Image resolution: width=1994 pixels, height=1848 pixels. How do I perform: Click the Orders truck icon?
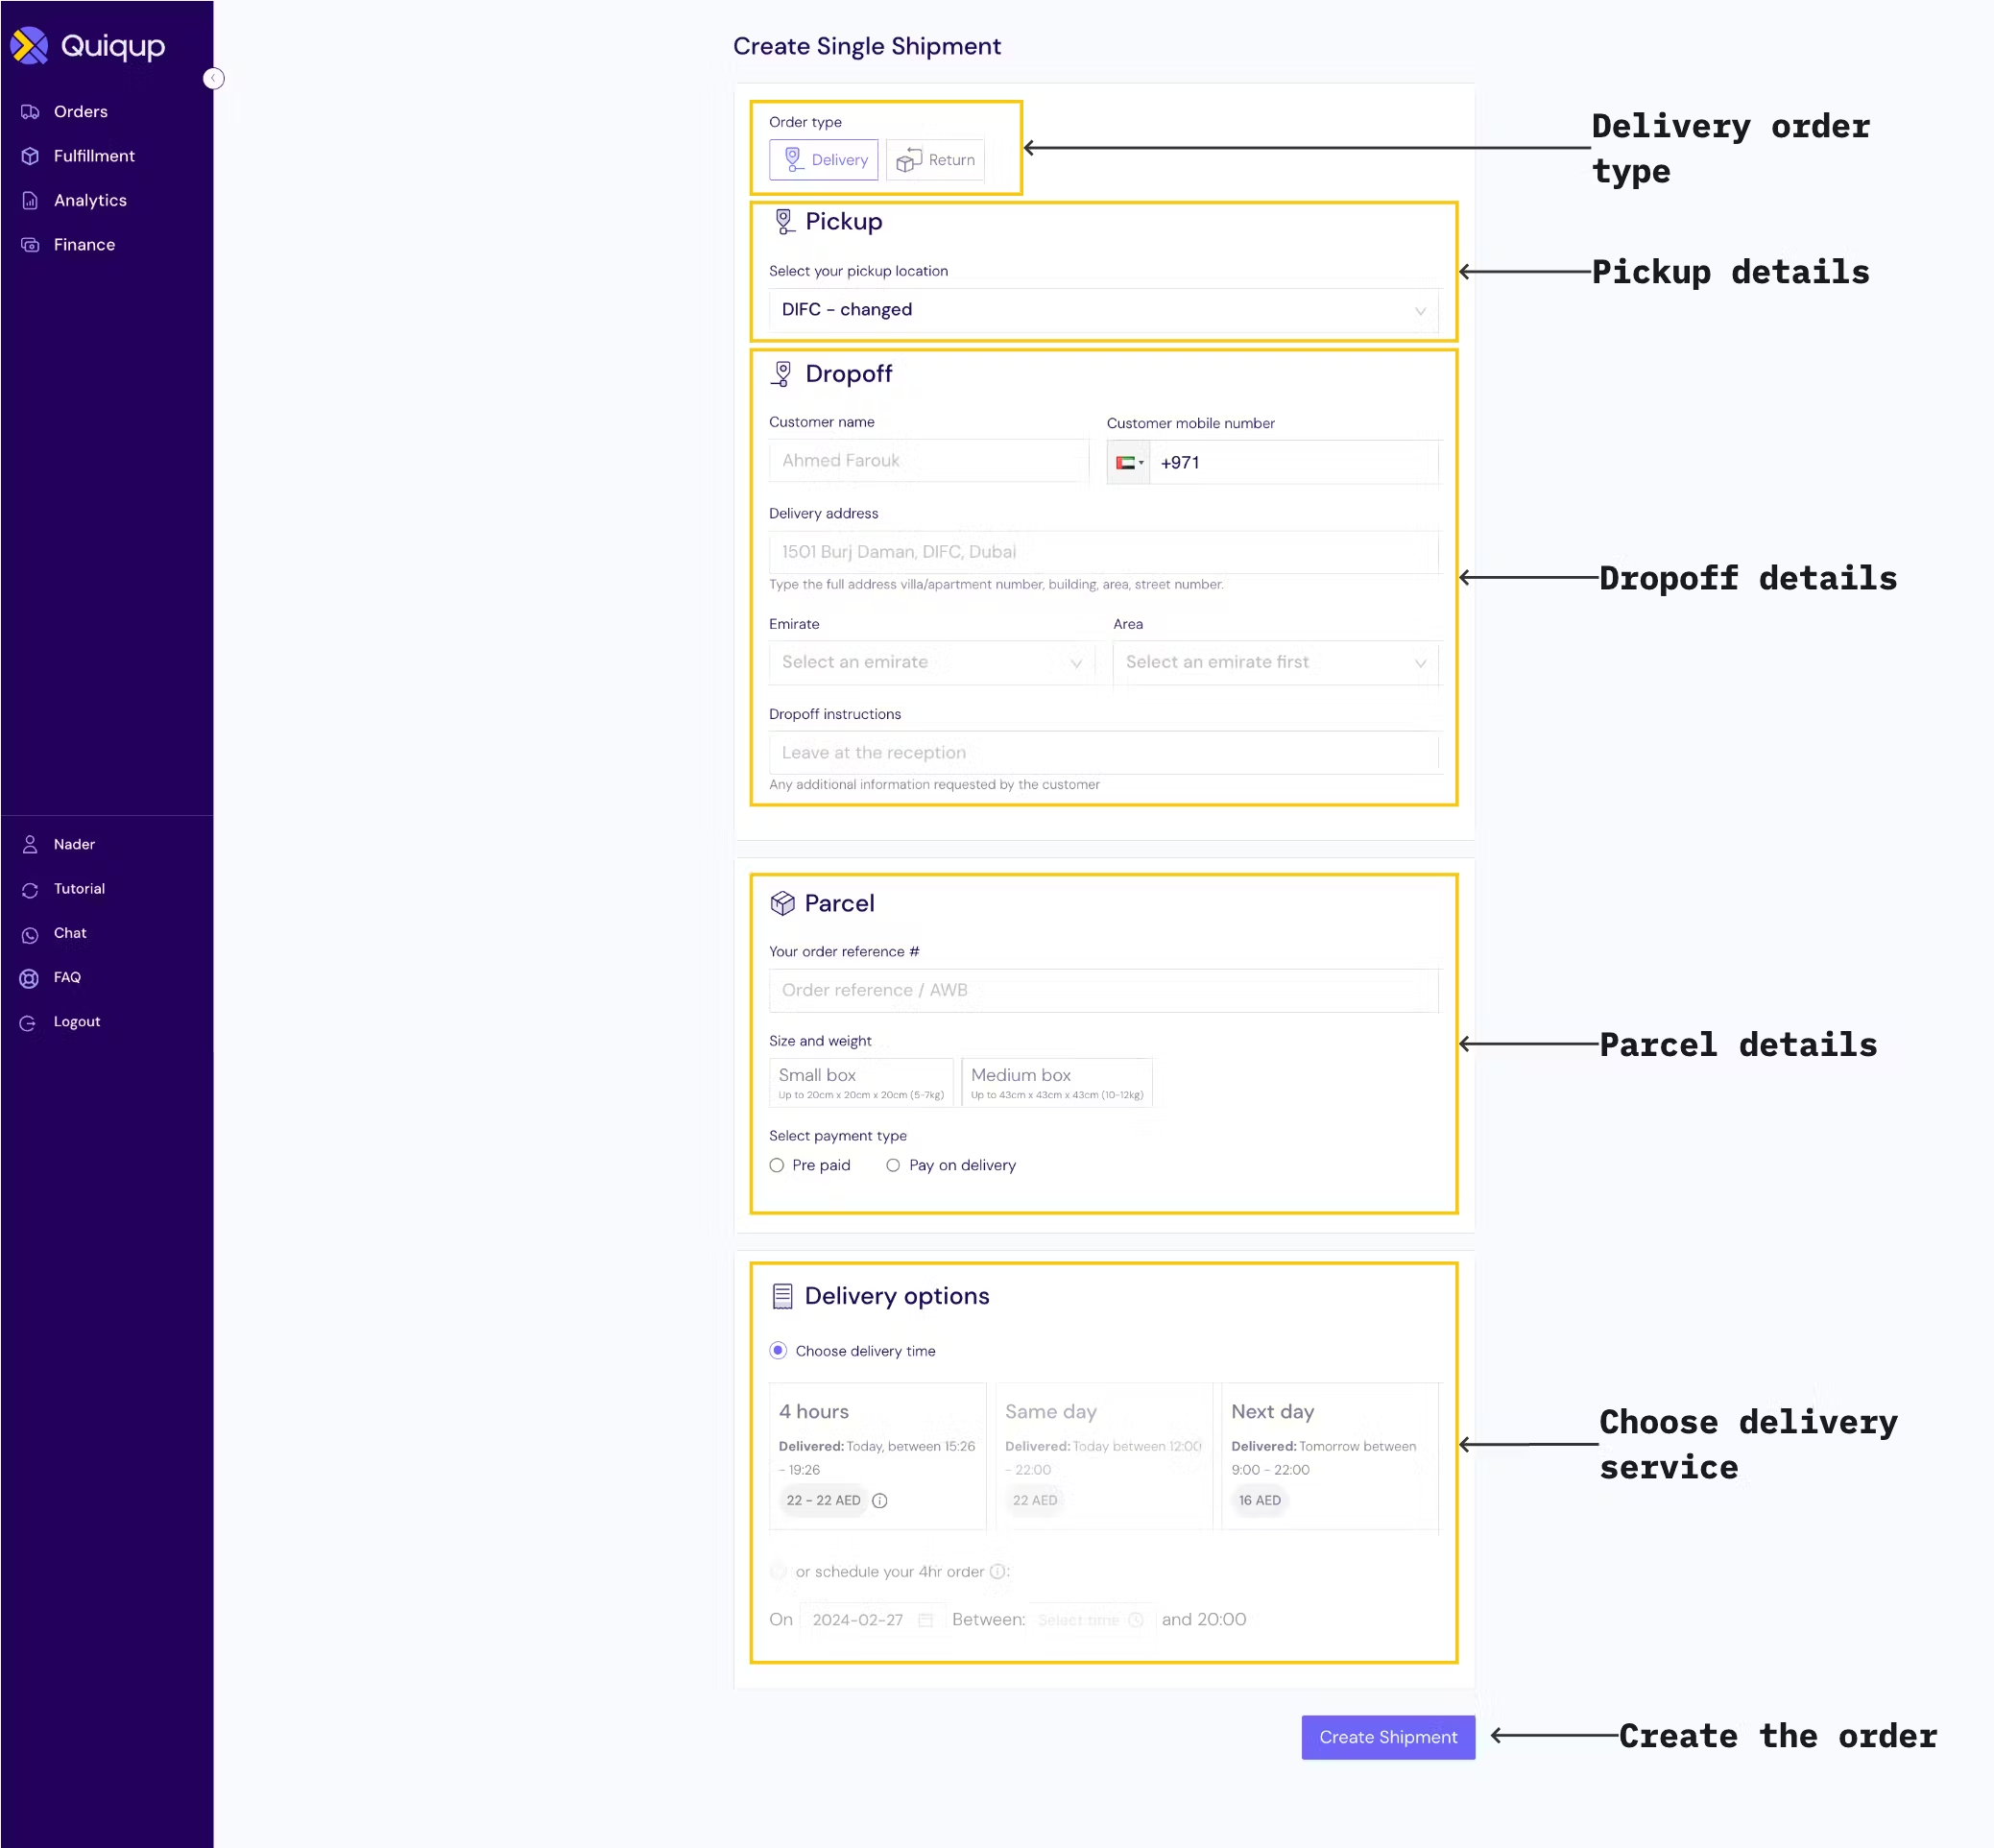(x=30, y=111)
